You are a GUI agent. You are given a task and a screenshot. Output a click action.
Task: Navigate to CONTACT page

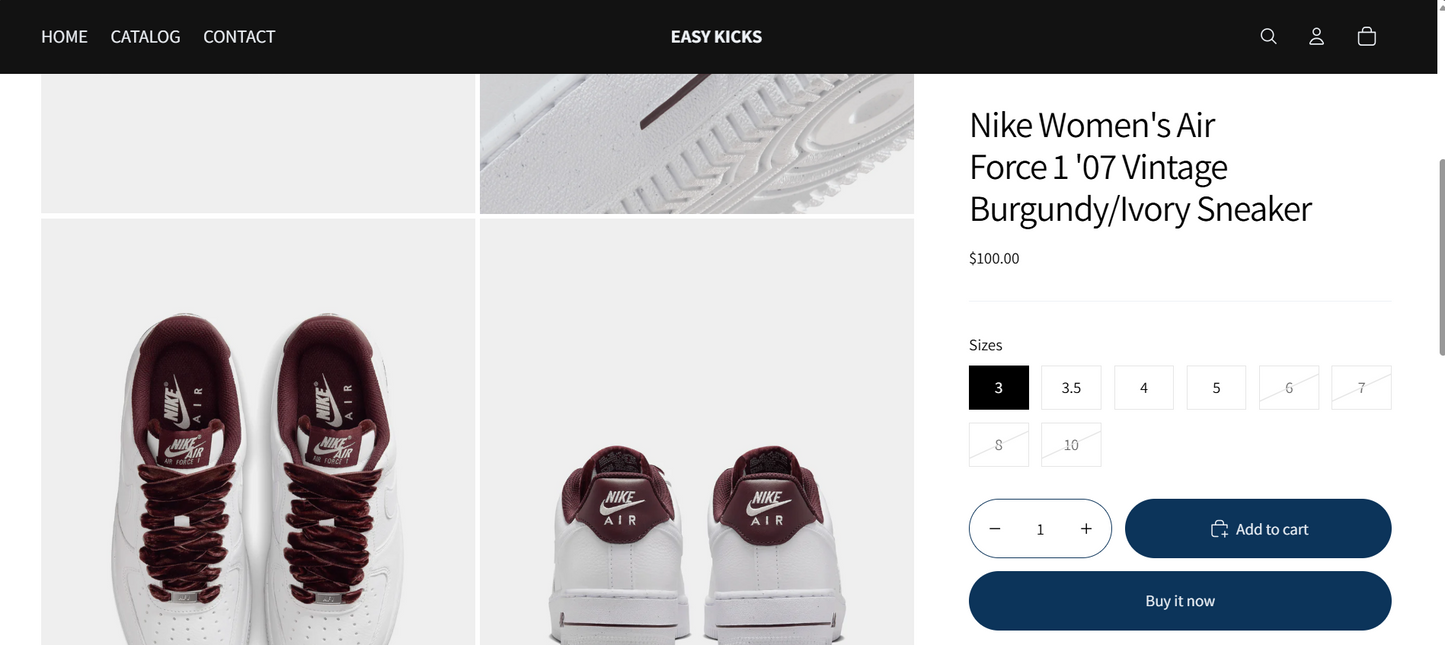coord(239,37)
